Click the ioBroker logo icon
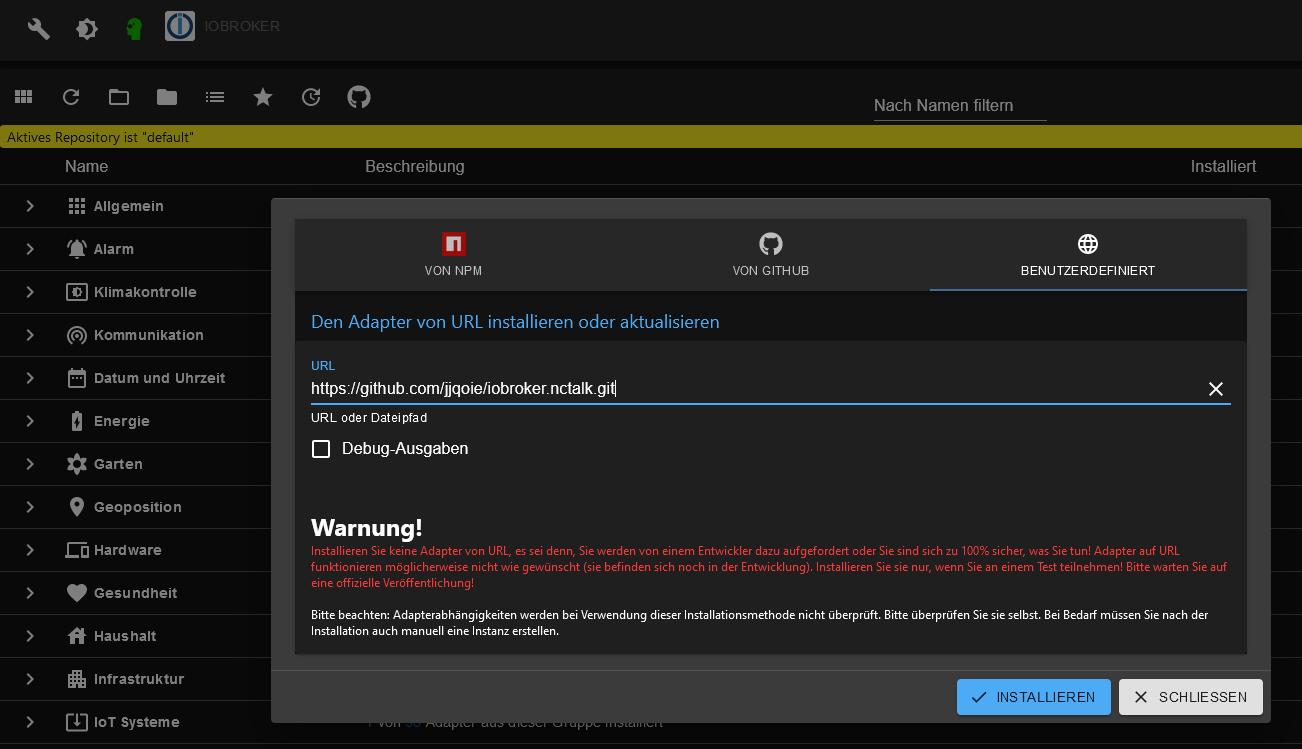This screenshot has width=1302, height=749. click(x=180, y=26)
